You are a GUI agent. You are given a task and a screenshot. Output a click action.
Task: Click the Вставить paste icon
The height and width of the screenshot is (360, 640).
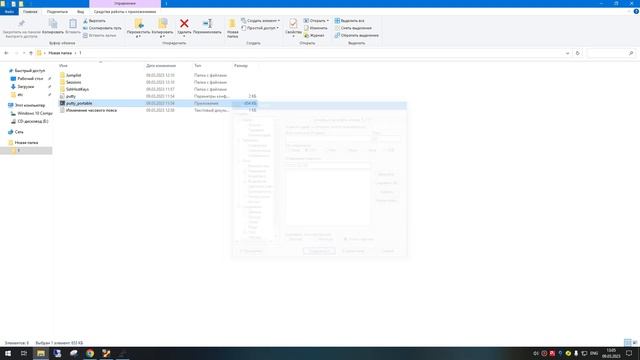(73, 24)
